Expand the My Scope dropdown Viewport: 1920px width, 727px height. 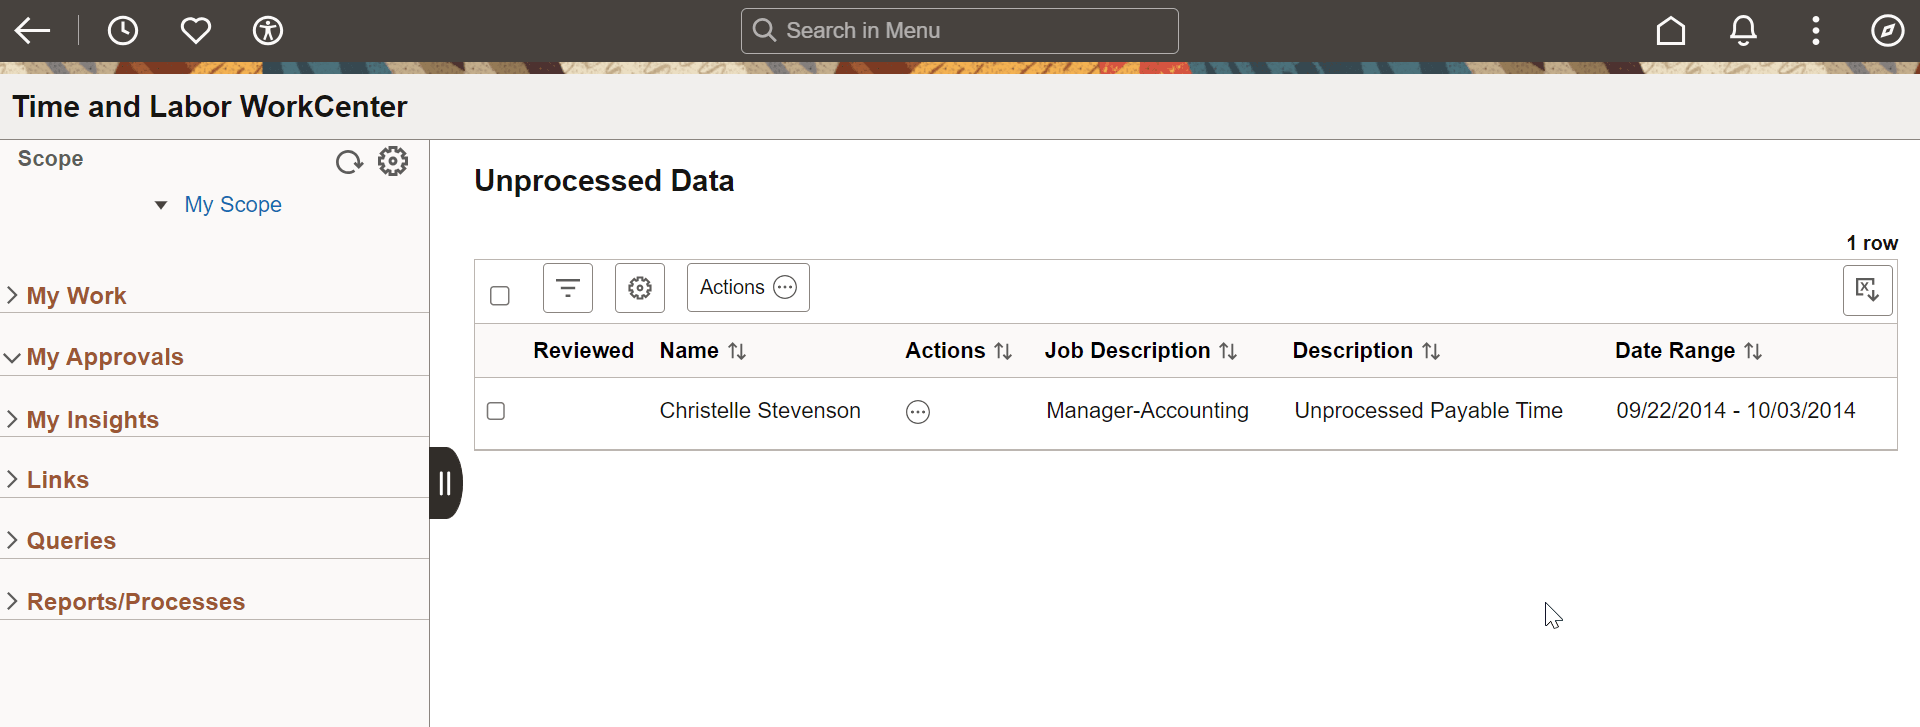click(x=161, y=205)
